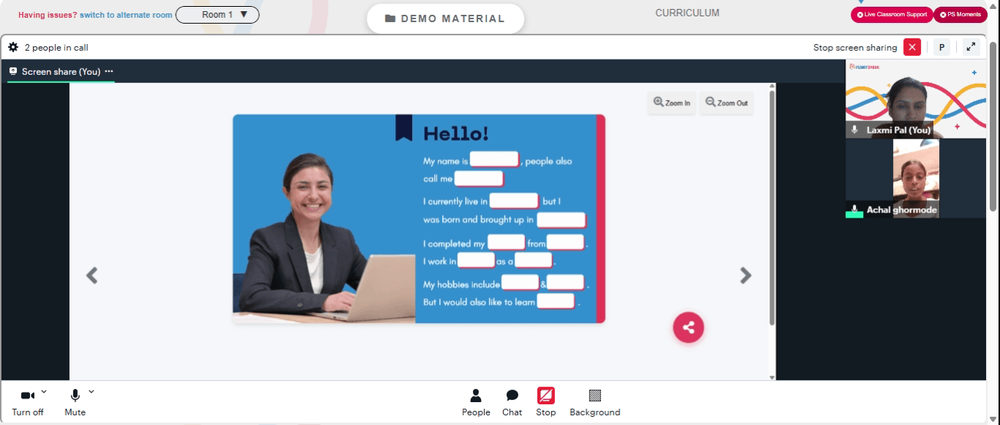Image resolution: width=1000 pixels, height=425 pixels.
Task: Select Achal ghormode video tile
Action: (x=916, y=179)
